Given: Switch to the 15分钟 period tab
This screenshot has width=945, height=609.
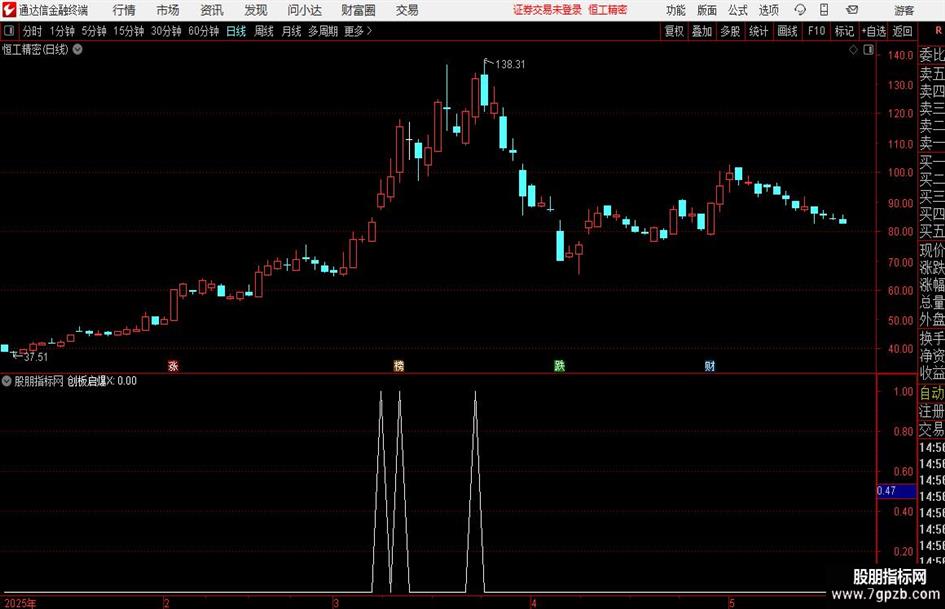Looking at the screenshot, I should coord(129,31).
